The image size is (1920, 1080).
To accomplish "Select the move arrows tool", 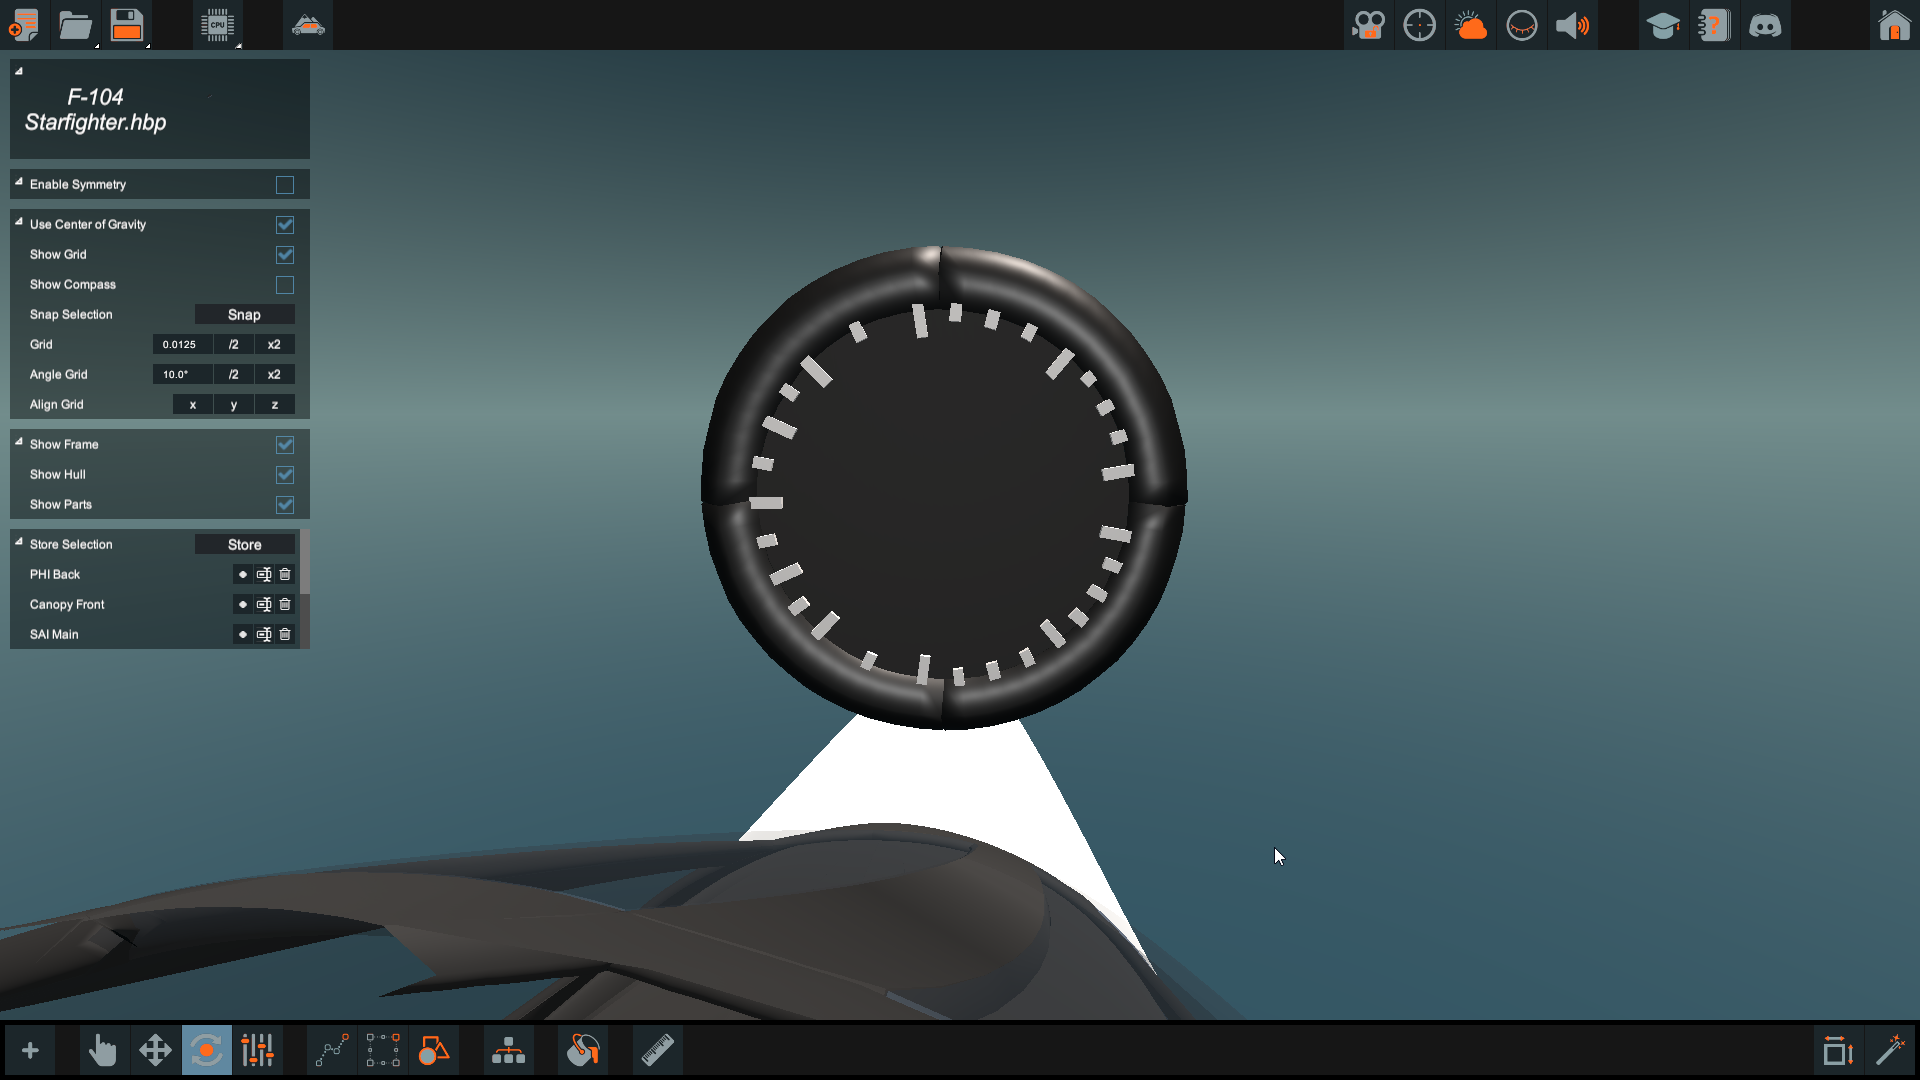I will point(155,1050).
